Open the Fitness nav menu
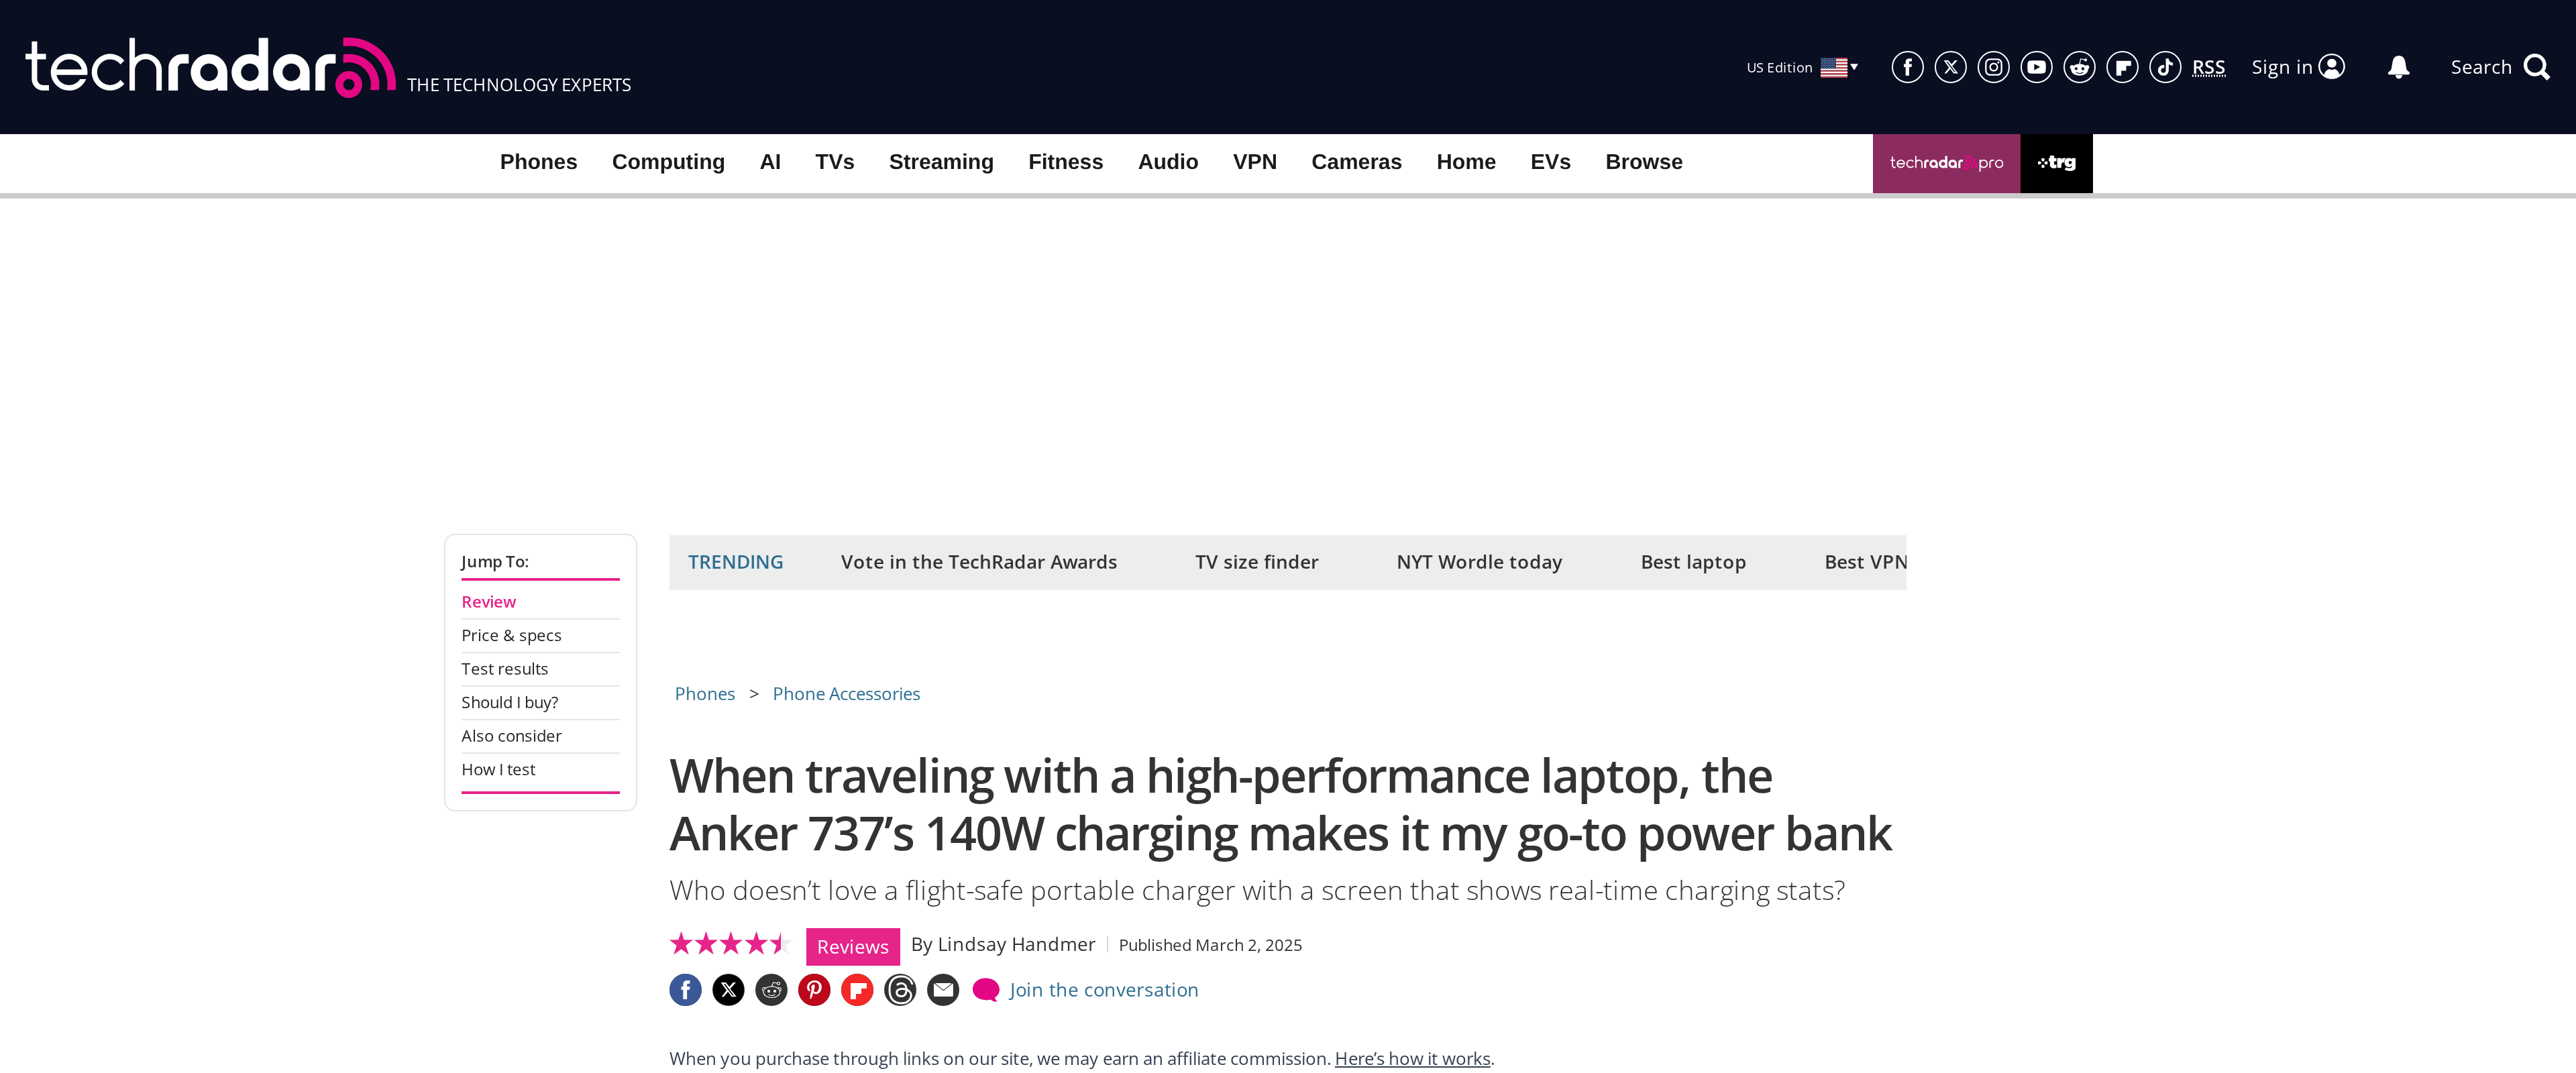The width and height of the screenshot is (2576, 1073). pyautogui.click(x=1065, y=162)
